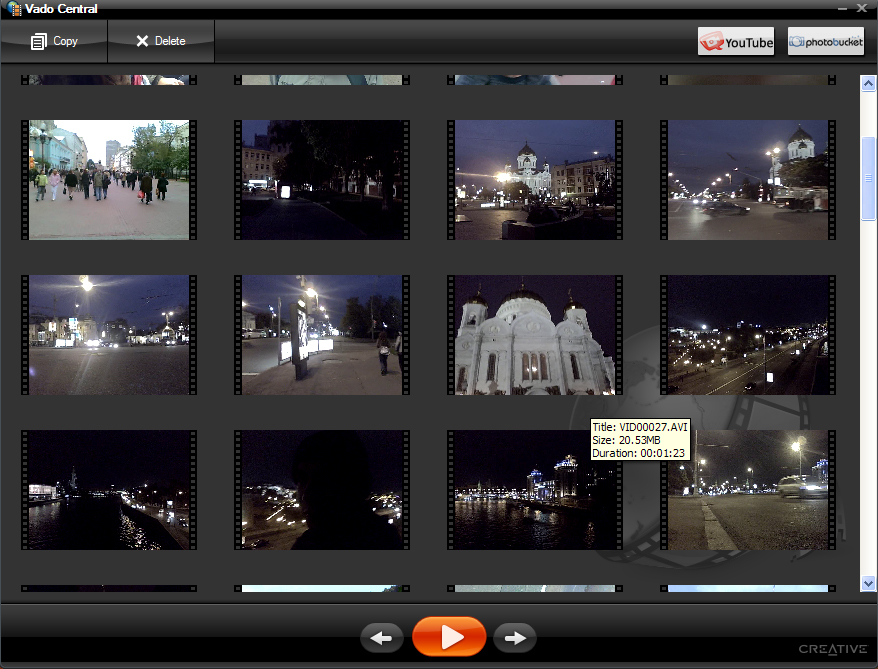This screenshot has width=878, height=669.
Task: Select the white cathedral close-up night thumbnail
Action: point(535,335)
